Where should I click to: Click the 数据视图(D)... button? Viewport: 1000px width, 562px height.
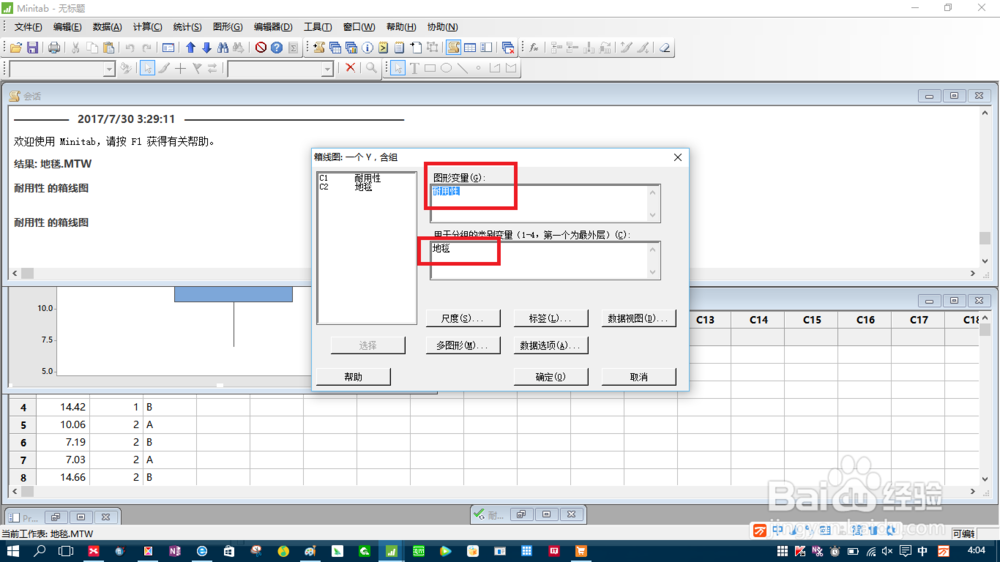(638, 318)
